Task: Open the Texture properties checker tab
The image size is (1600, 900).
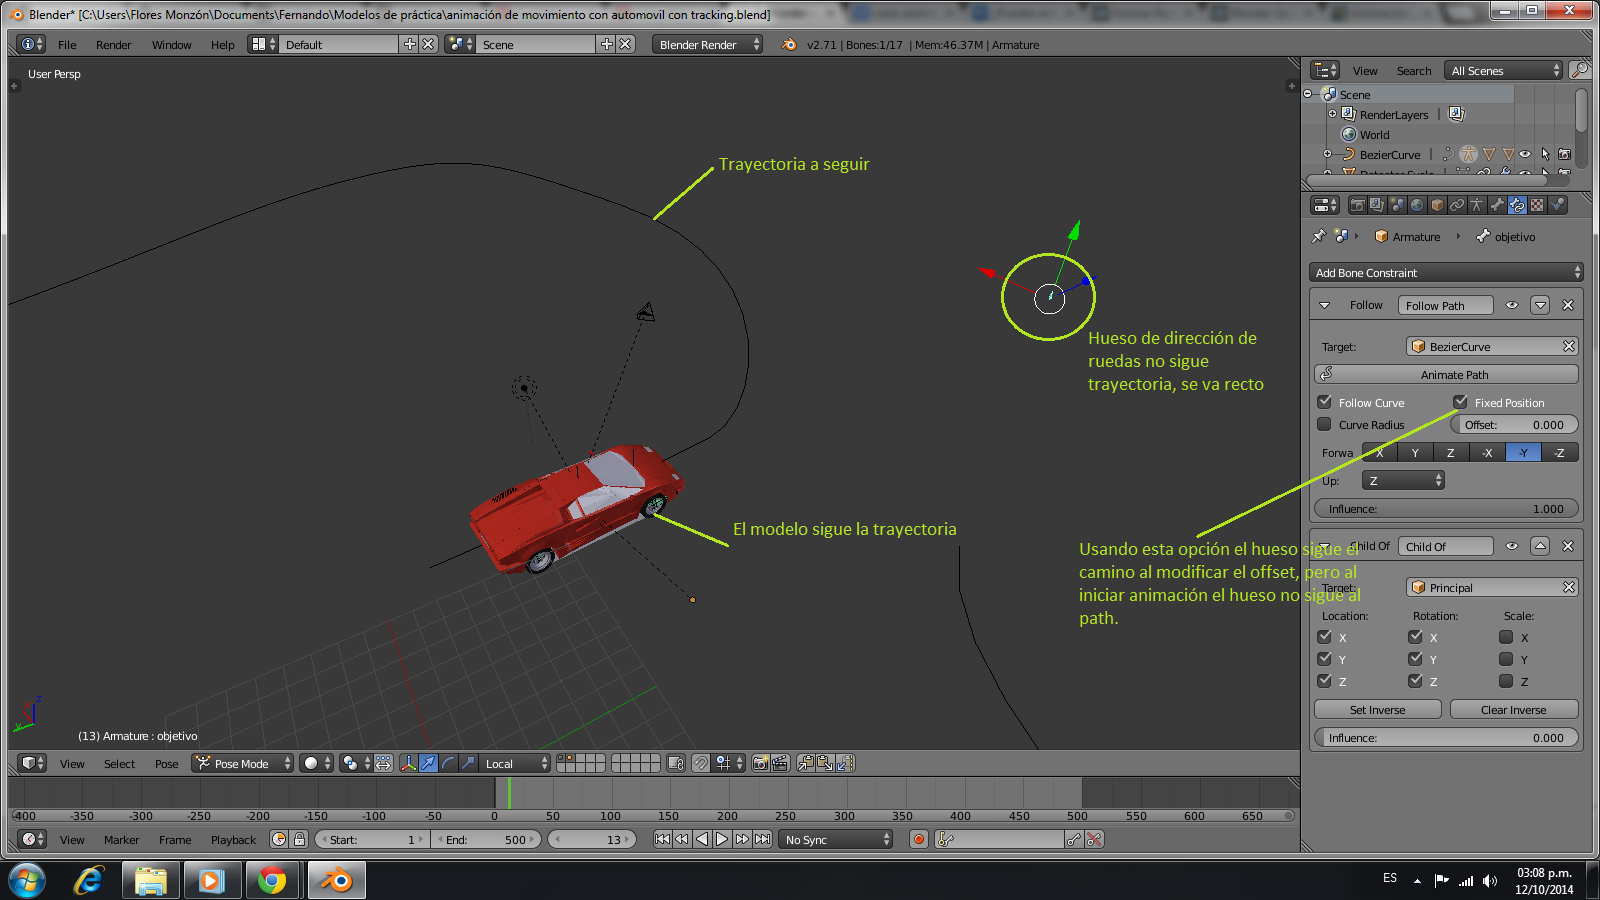Action: pos(1537,205)
